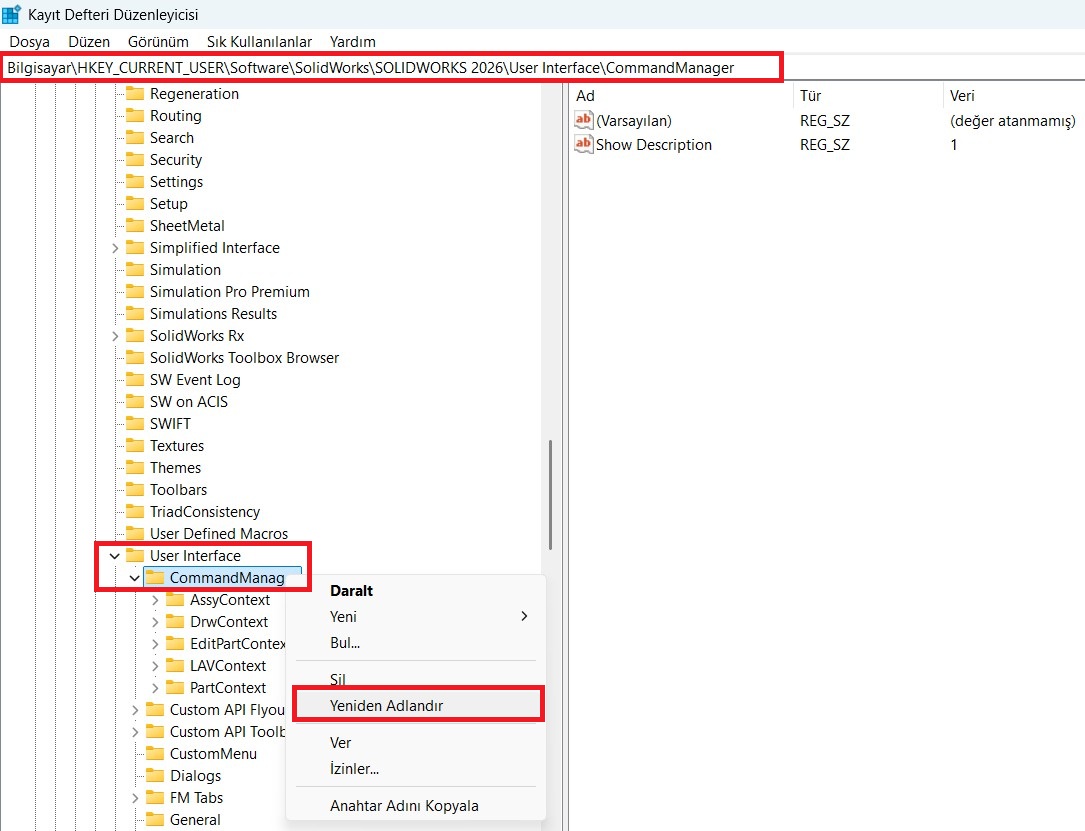Click the ab icon beside (Varsayılan)
Image resolution: width=1085 pixels, height=831 pixels.
[x=582, y=120]
